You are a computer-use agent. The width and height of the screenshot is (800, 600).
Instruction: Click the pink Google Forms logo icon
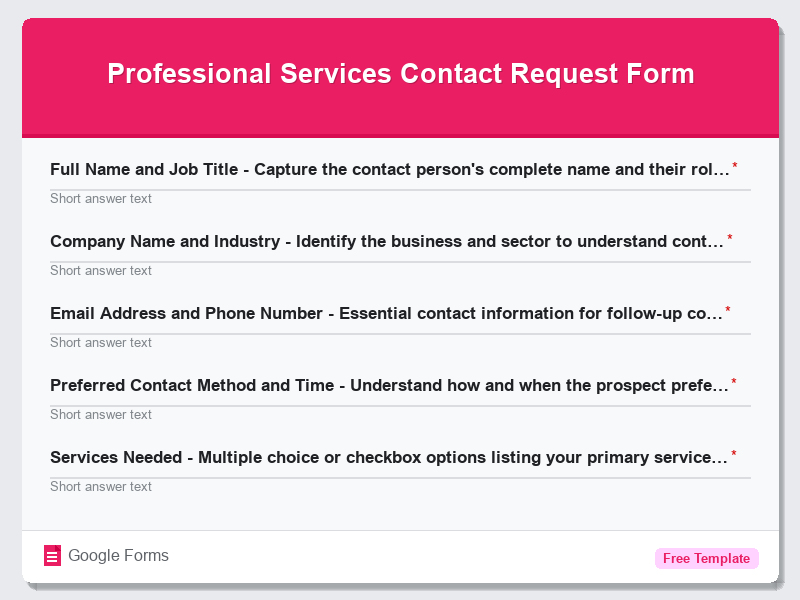(52, 555)
